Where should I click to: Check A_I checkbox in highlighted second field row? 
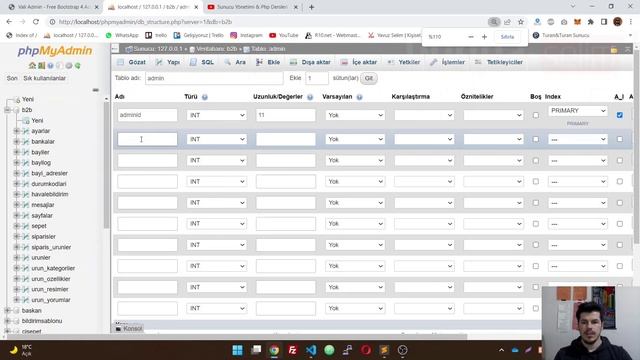point(620,139)
